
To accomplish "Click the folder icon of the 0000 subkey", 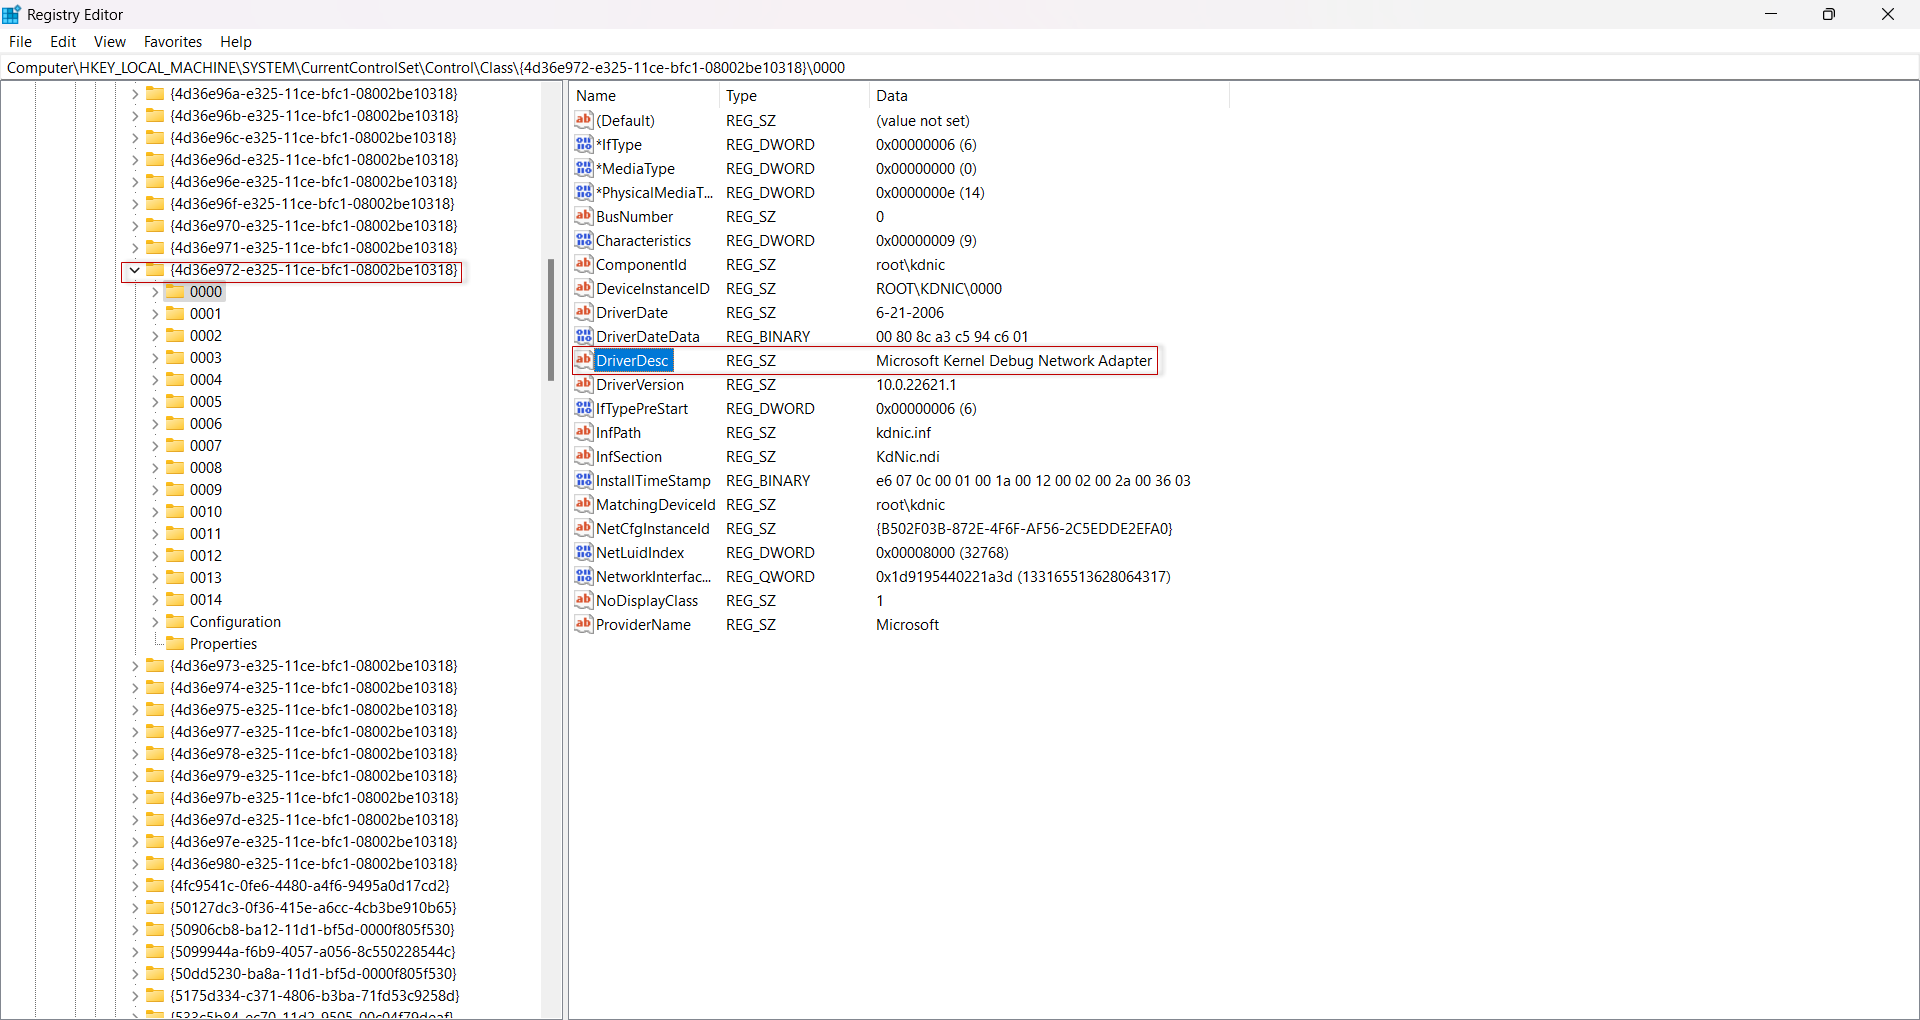I will pyautogui.click(x=176, y=291).
